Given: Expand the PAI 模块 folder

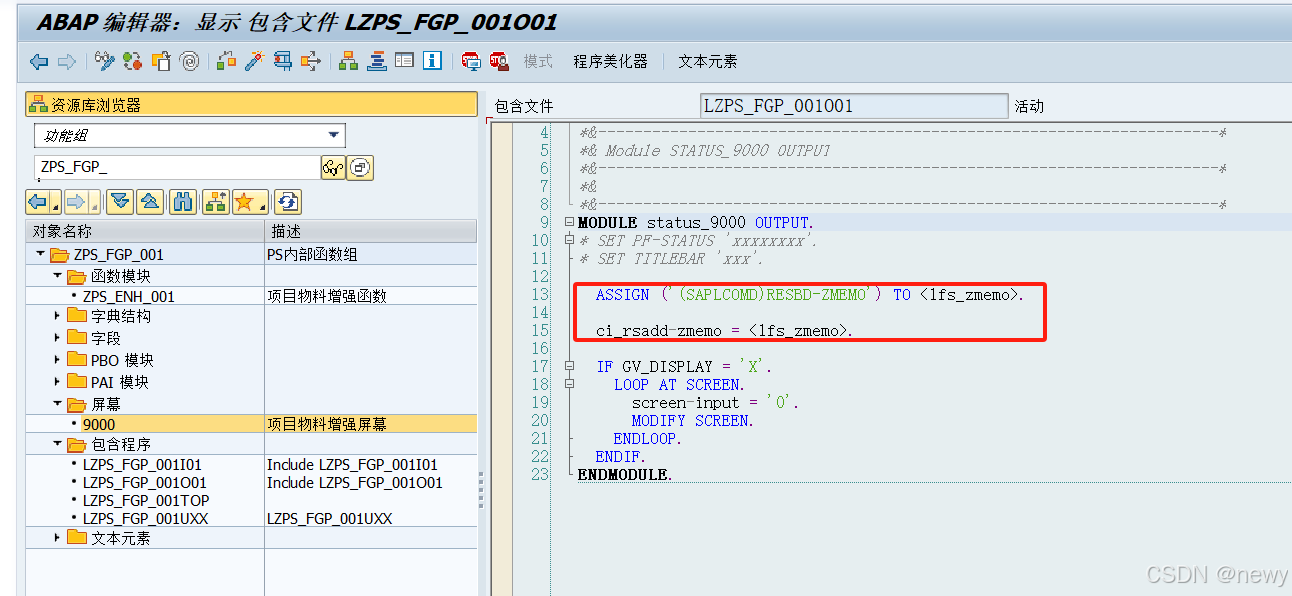Looking at the screenshot, I should 57,382.
